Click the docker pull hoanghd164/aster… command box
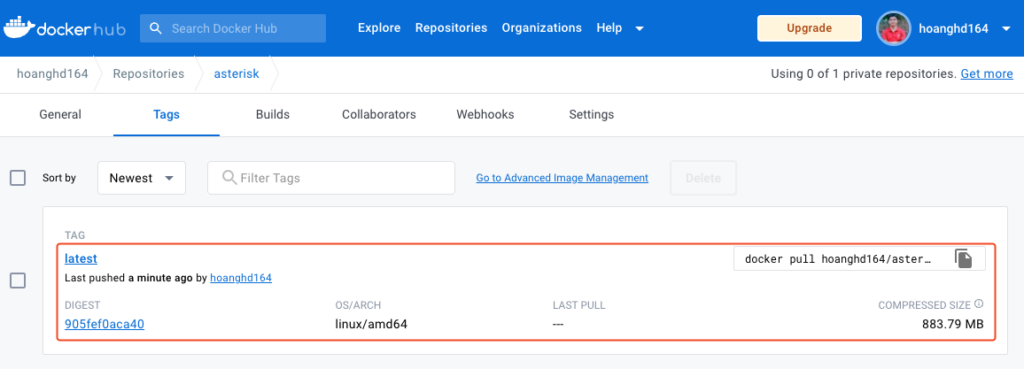Viewport: 1024px width, 369px height. click(859, 259)
